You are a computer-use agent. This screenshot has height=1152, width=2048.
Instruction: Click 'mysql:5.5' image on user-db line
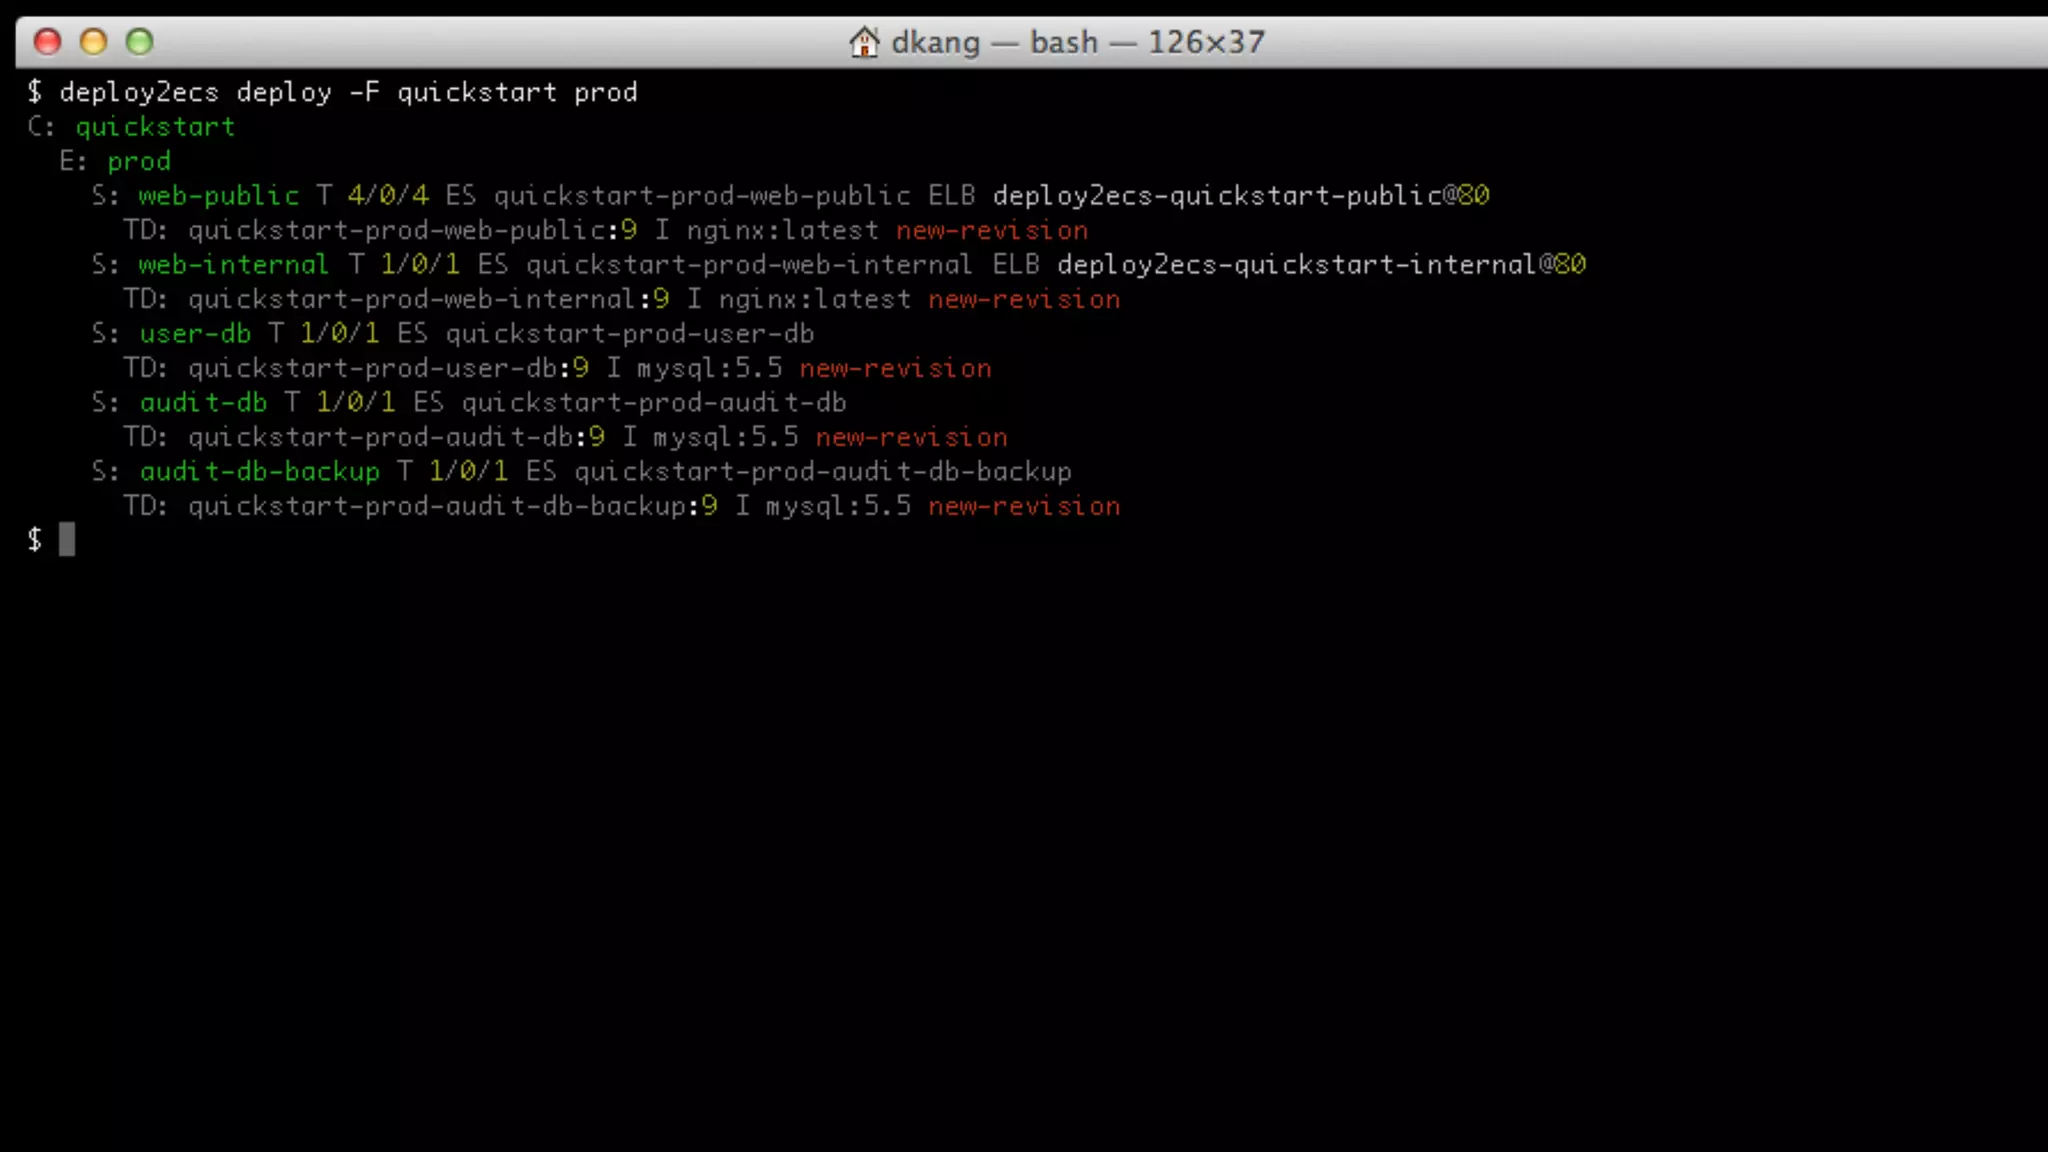tap(709, 369)
